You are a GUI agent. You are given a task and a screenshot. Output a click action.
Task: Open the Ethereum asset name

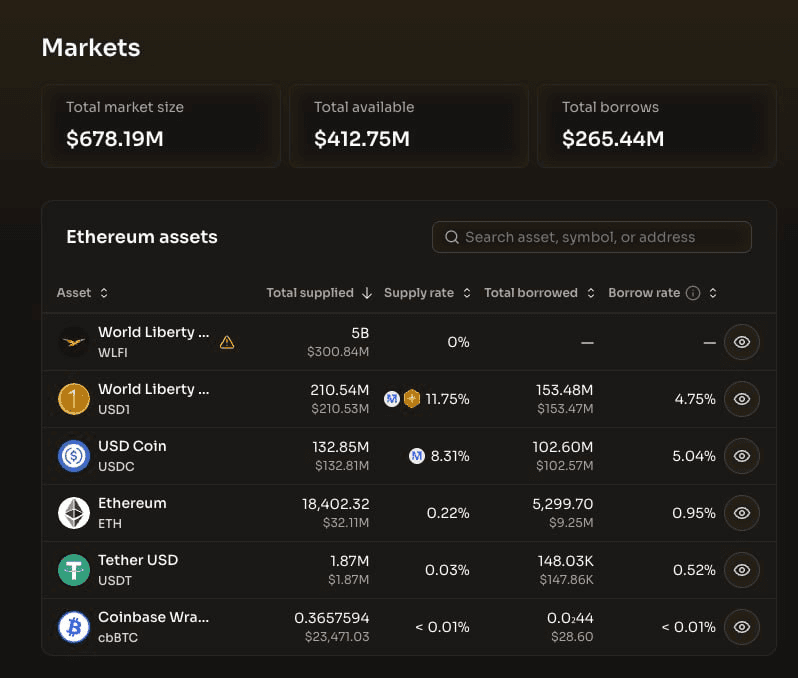(132, 503)
